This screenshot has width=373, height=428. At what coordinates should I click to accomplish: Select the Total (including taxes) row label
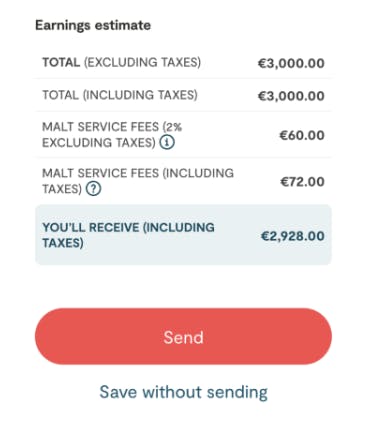click(x=120, y=95)
